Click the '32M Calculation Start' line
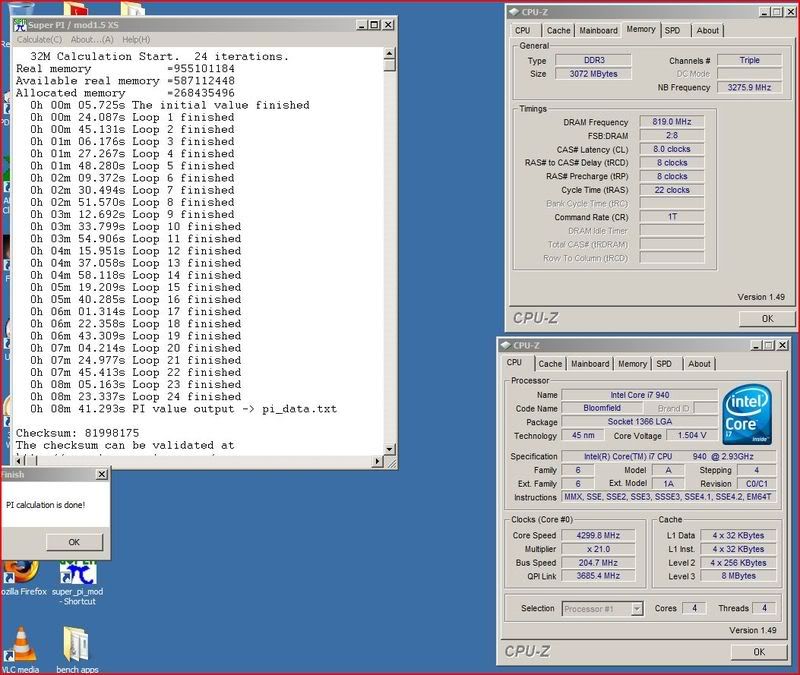 [x=159, y=56]
